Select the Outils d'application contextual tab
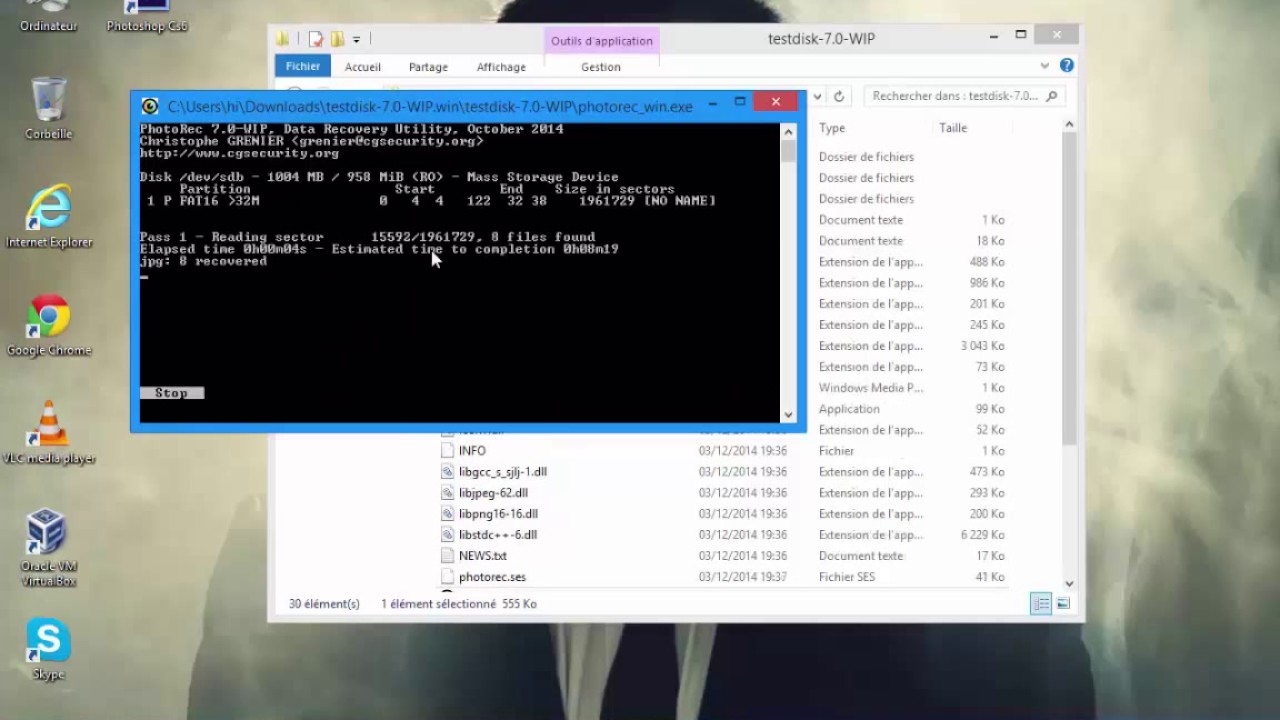 pyautogui.click(x=601, y=41)
